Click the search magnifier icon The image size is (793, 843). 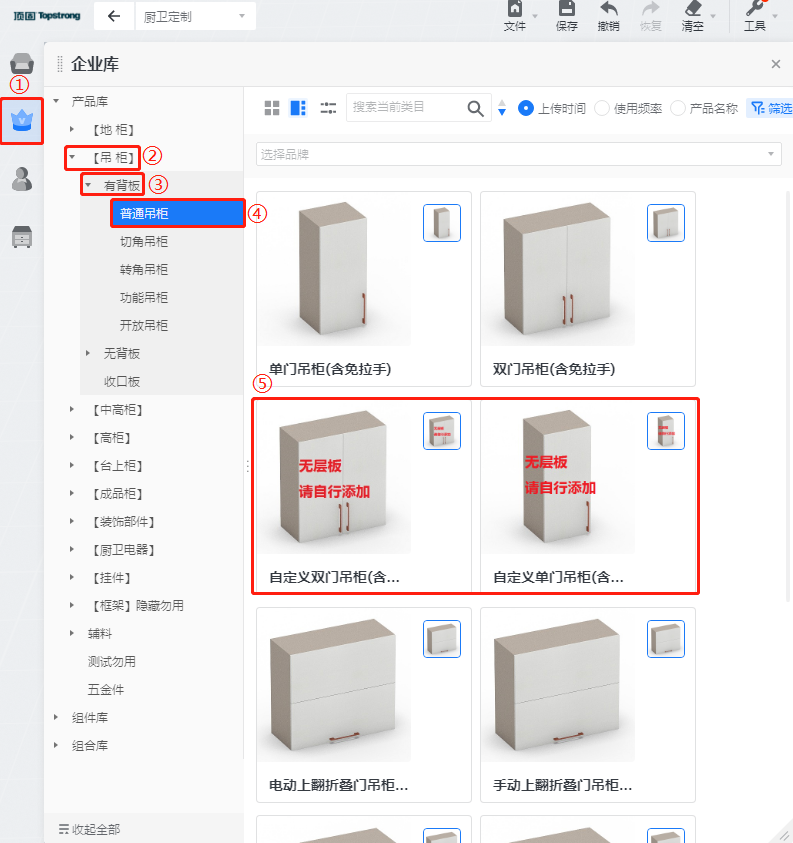pos(475,109)
